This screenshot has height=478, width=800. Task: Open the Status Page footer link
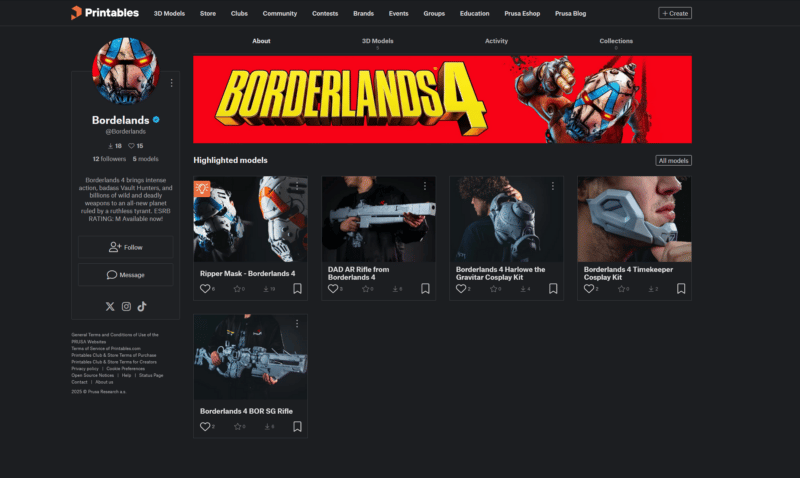[151, 375]
